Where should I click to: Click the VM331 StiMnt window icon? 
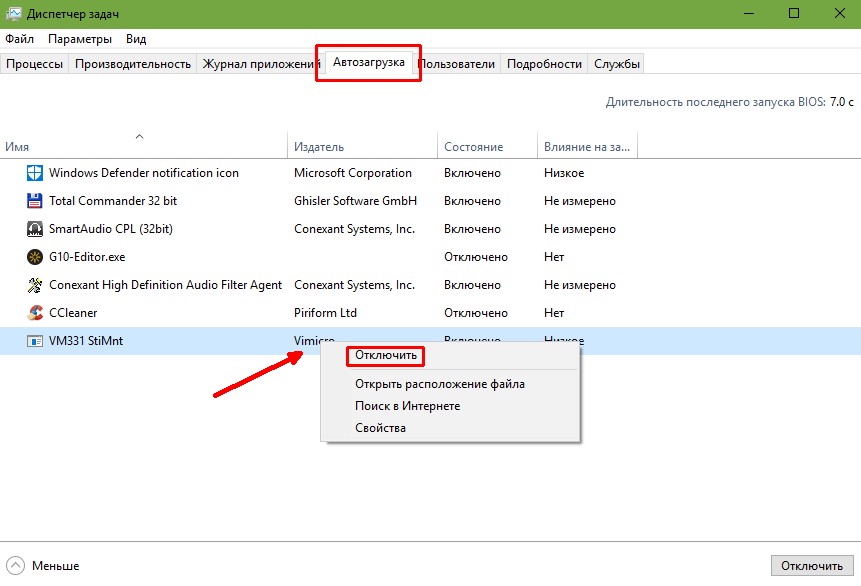coord(35,341)
